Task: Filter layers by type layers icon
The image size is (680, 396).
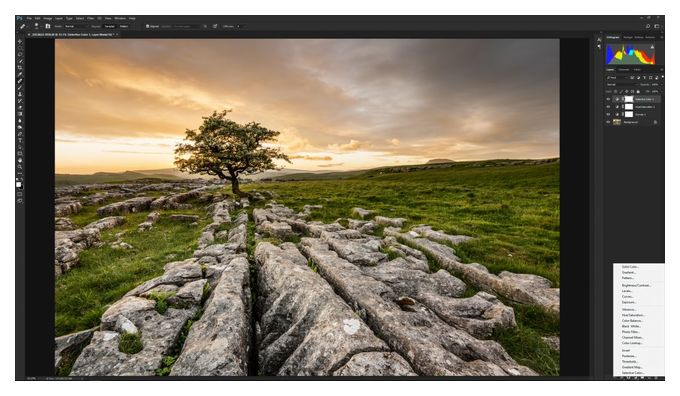Action: 644,78
